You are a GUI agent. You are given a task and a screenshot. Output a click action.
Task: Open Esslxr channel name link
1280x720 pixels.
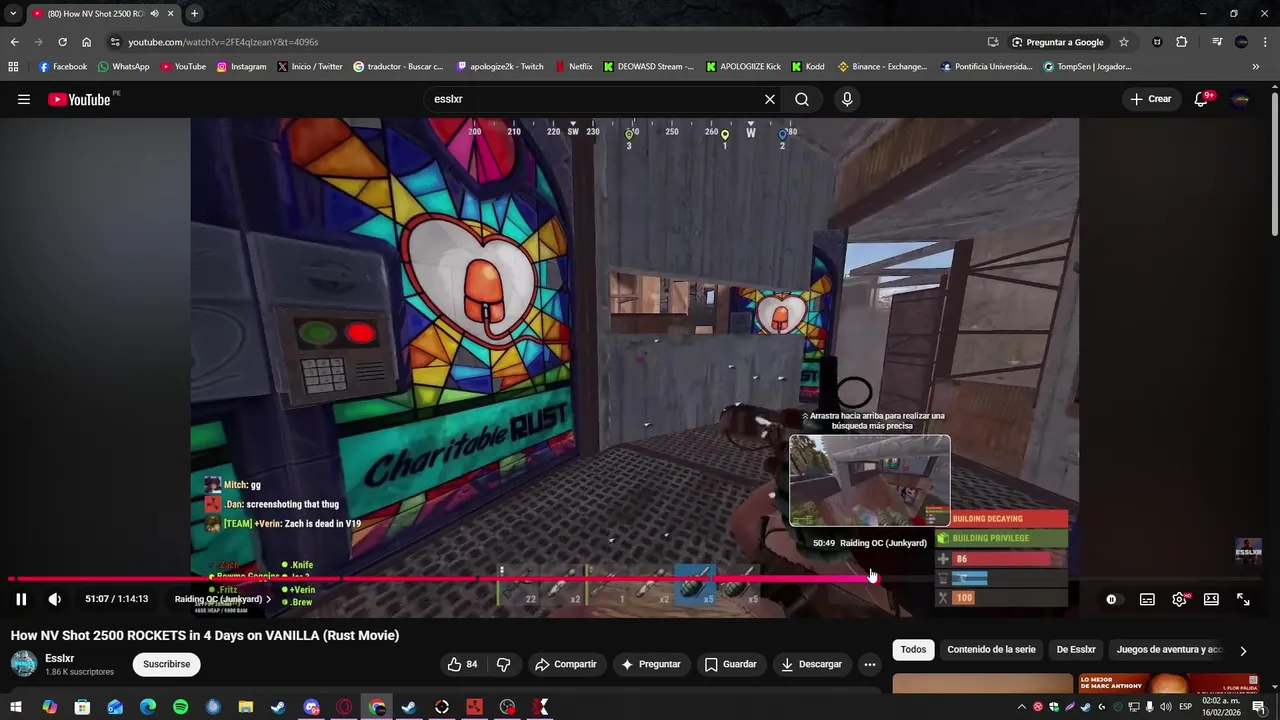(60, 658)
